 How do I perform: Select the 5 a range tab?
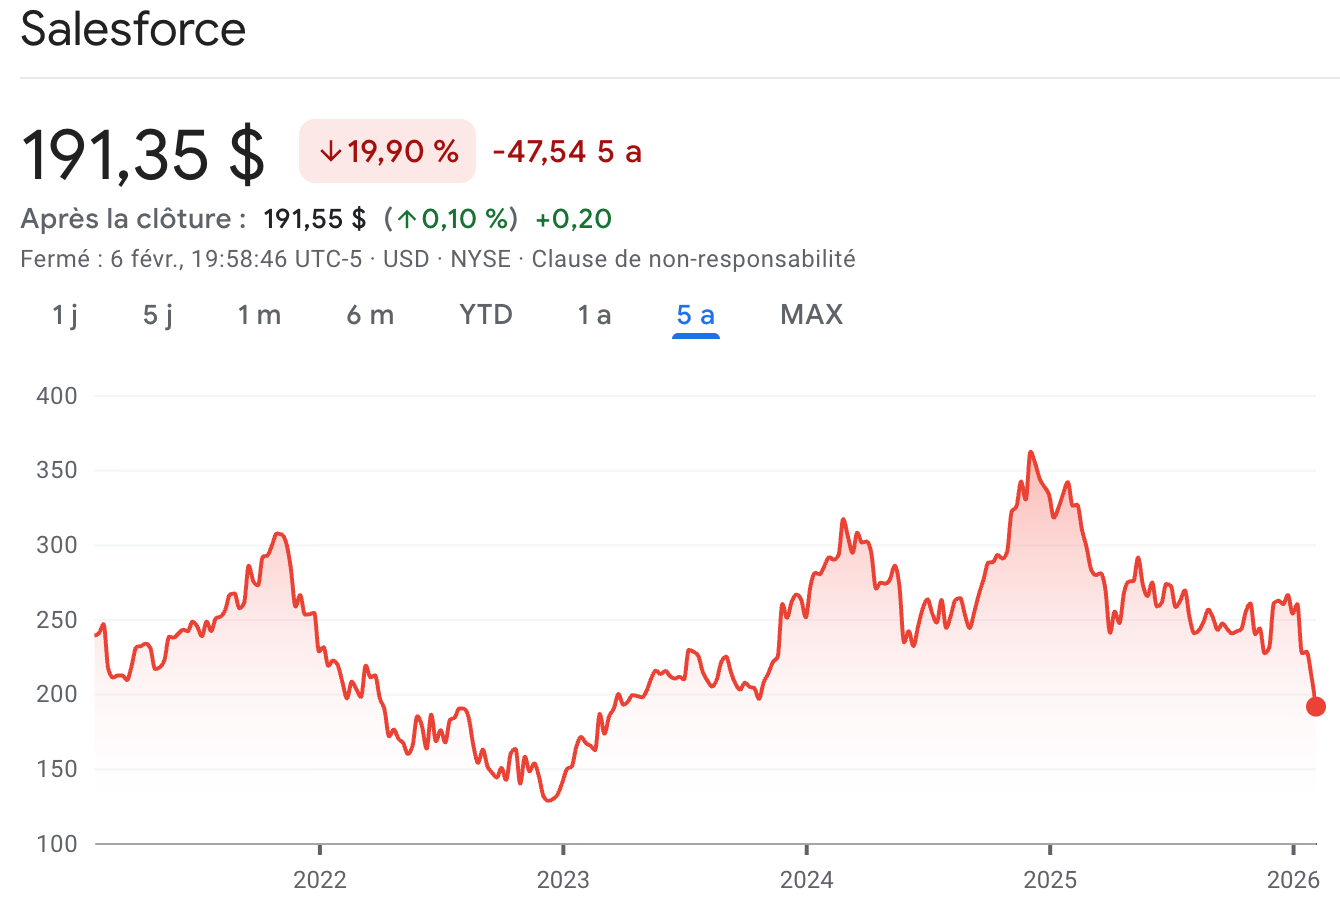(696, 315)
